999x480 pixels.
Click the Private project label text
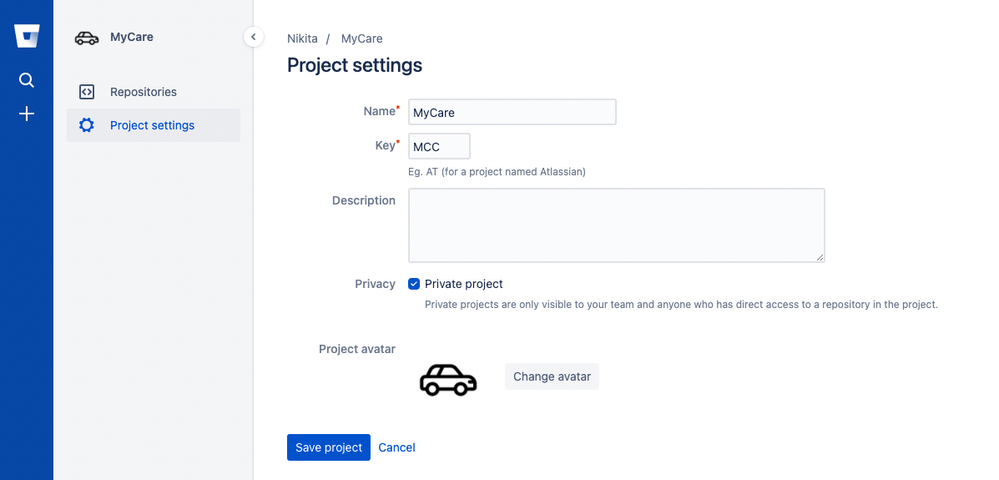pyautogui.click(x=464, y=284)
